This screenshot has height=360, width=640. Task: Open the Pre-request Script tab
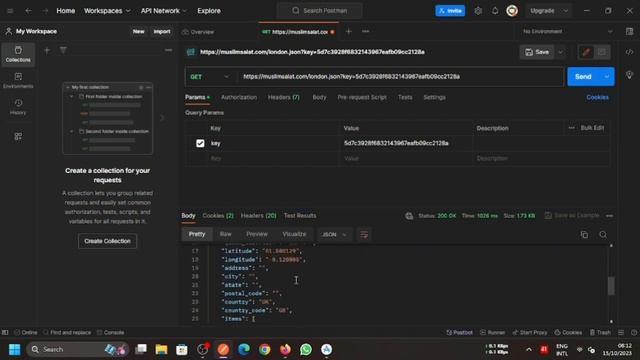click(x=362, y=97)
